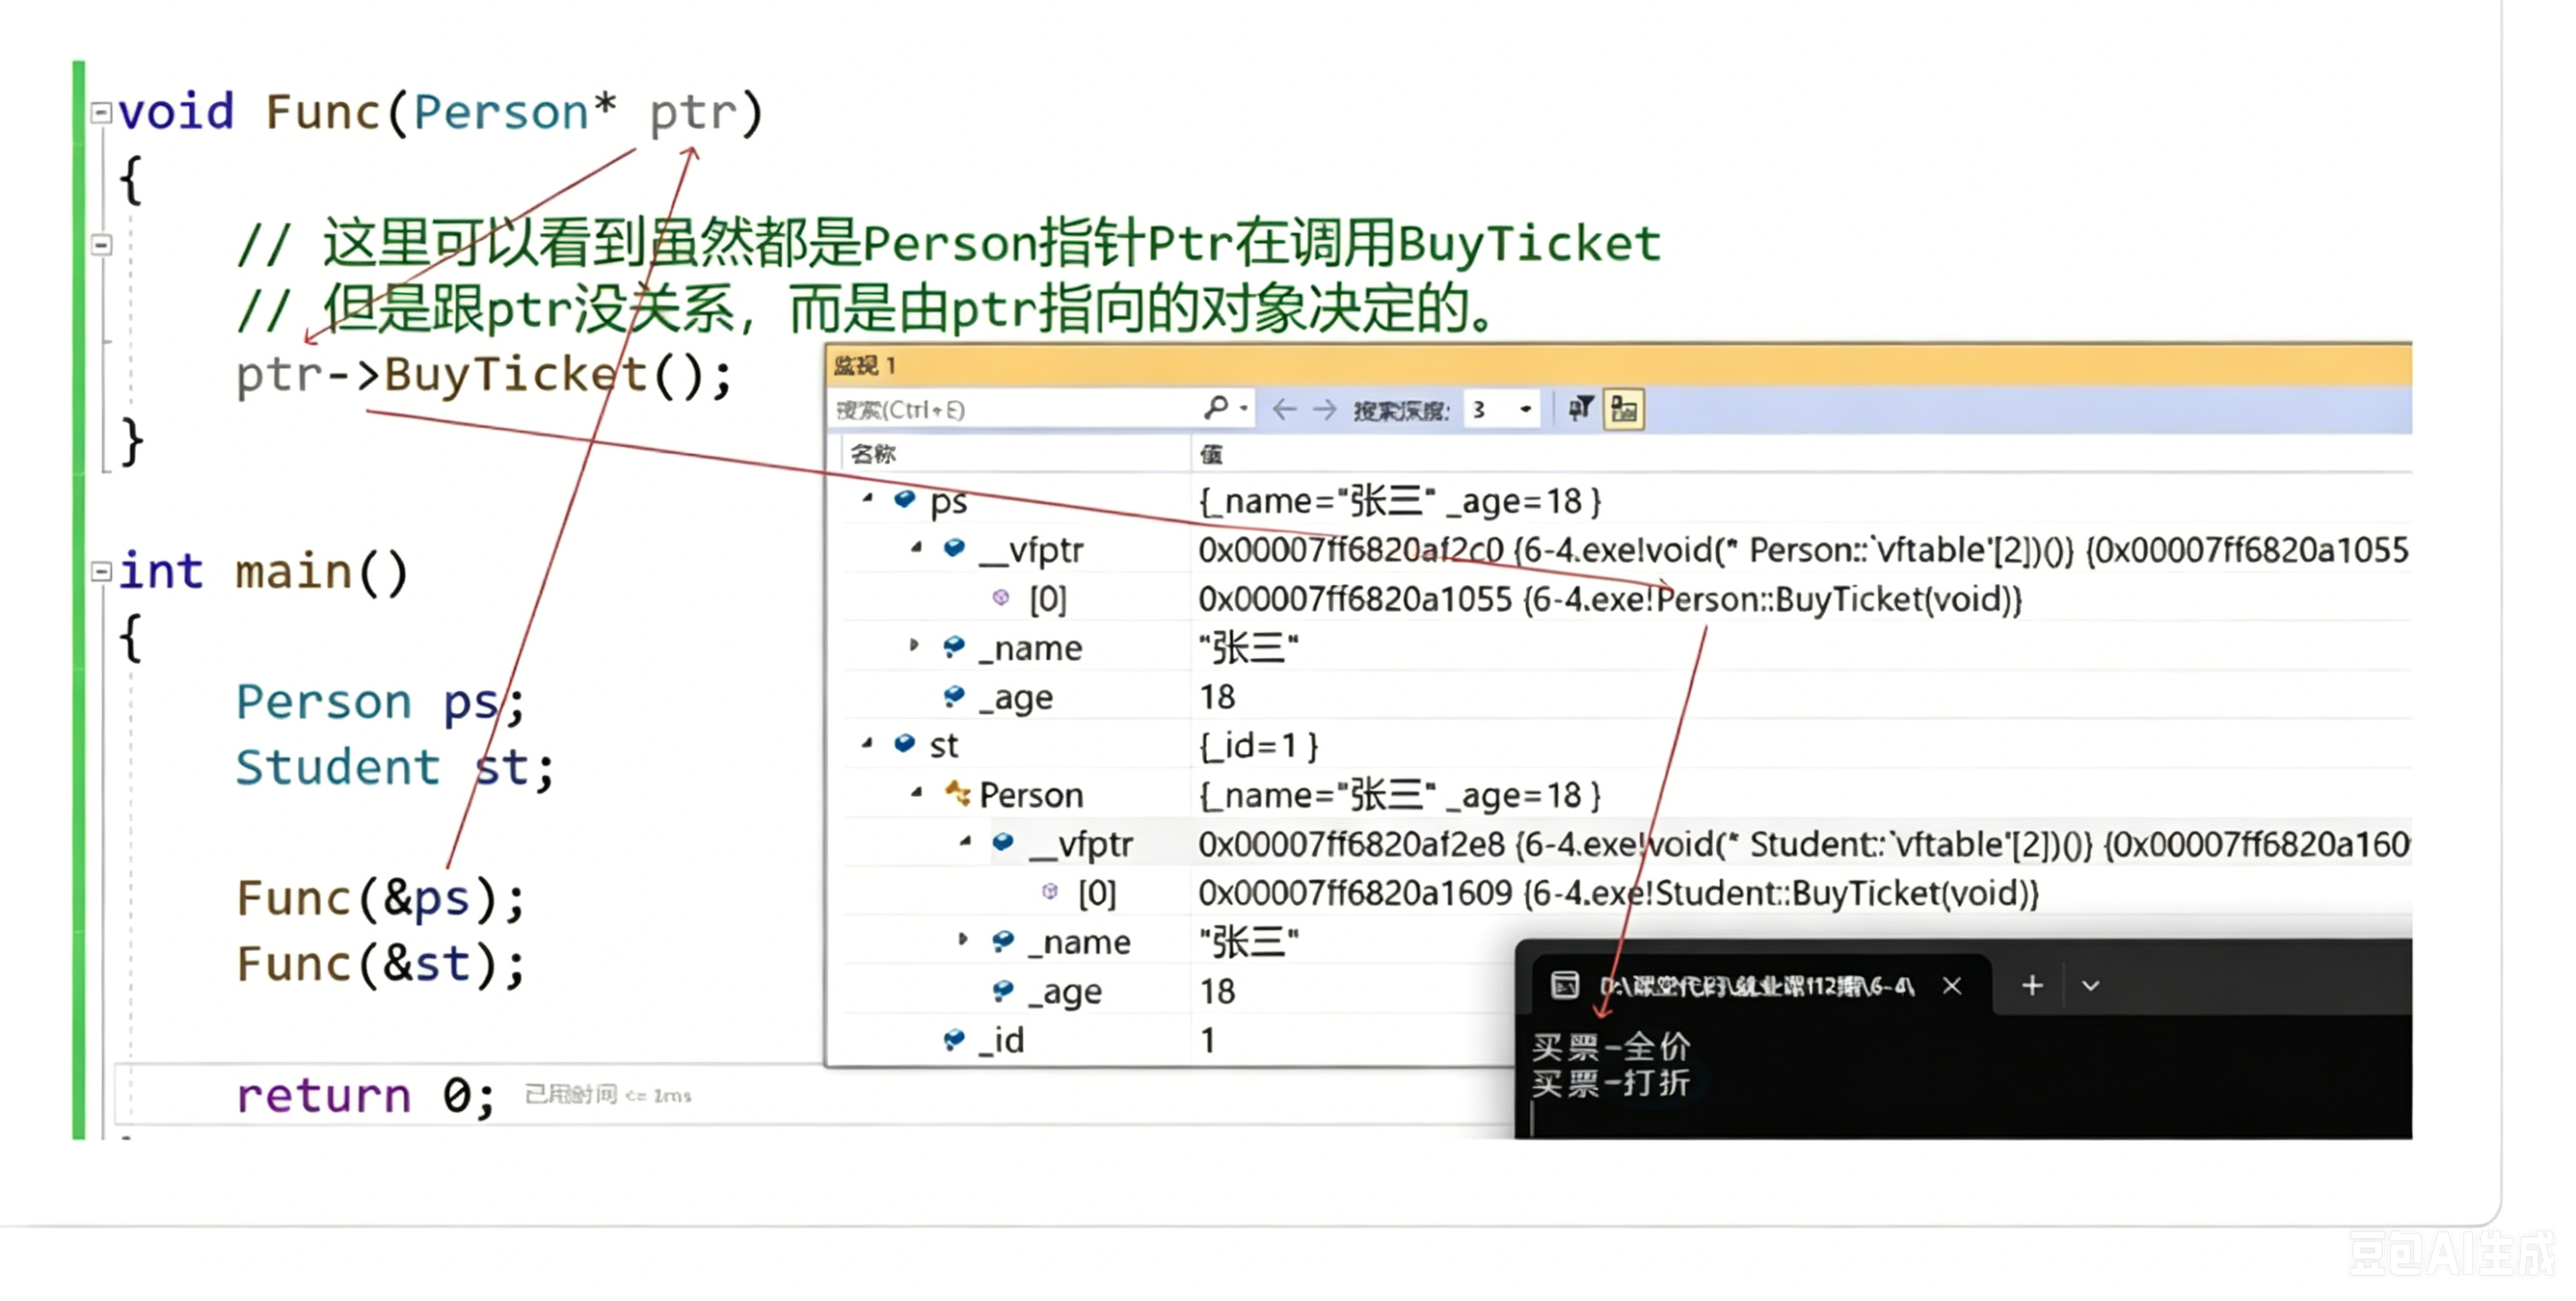Open the search options dropdown arrow

point(1243,408)
